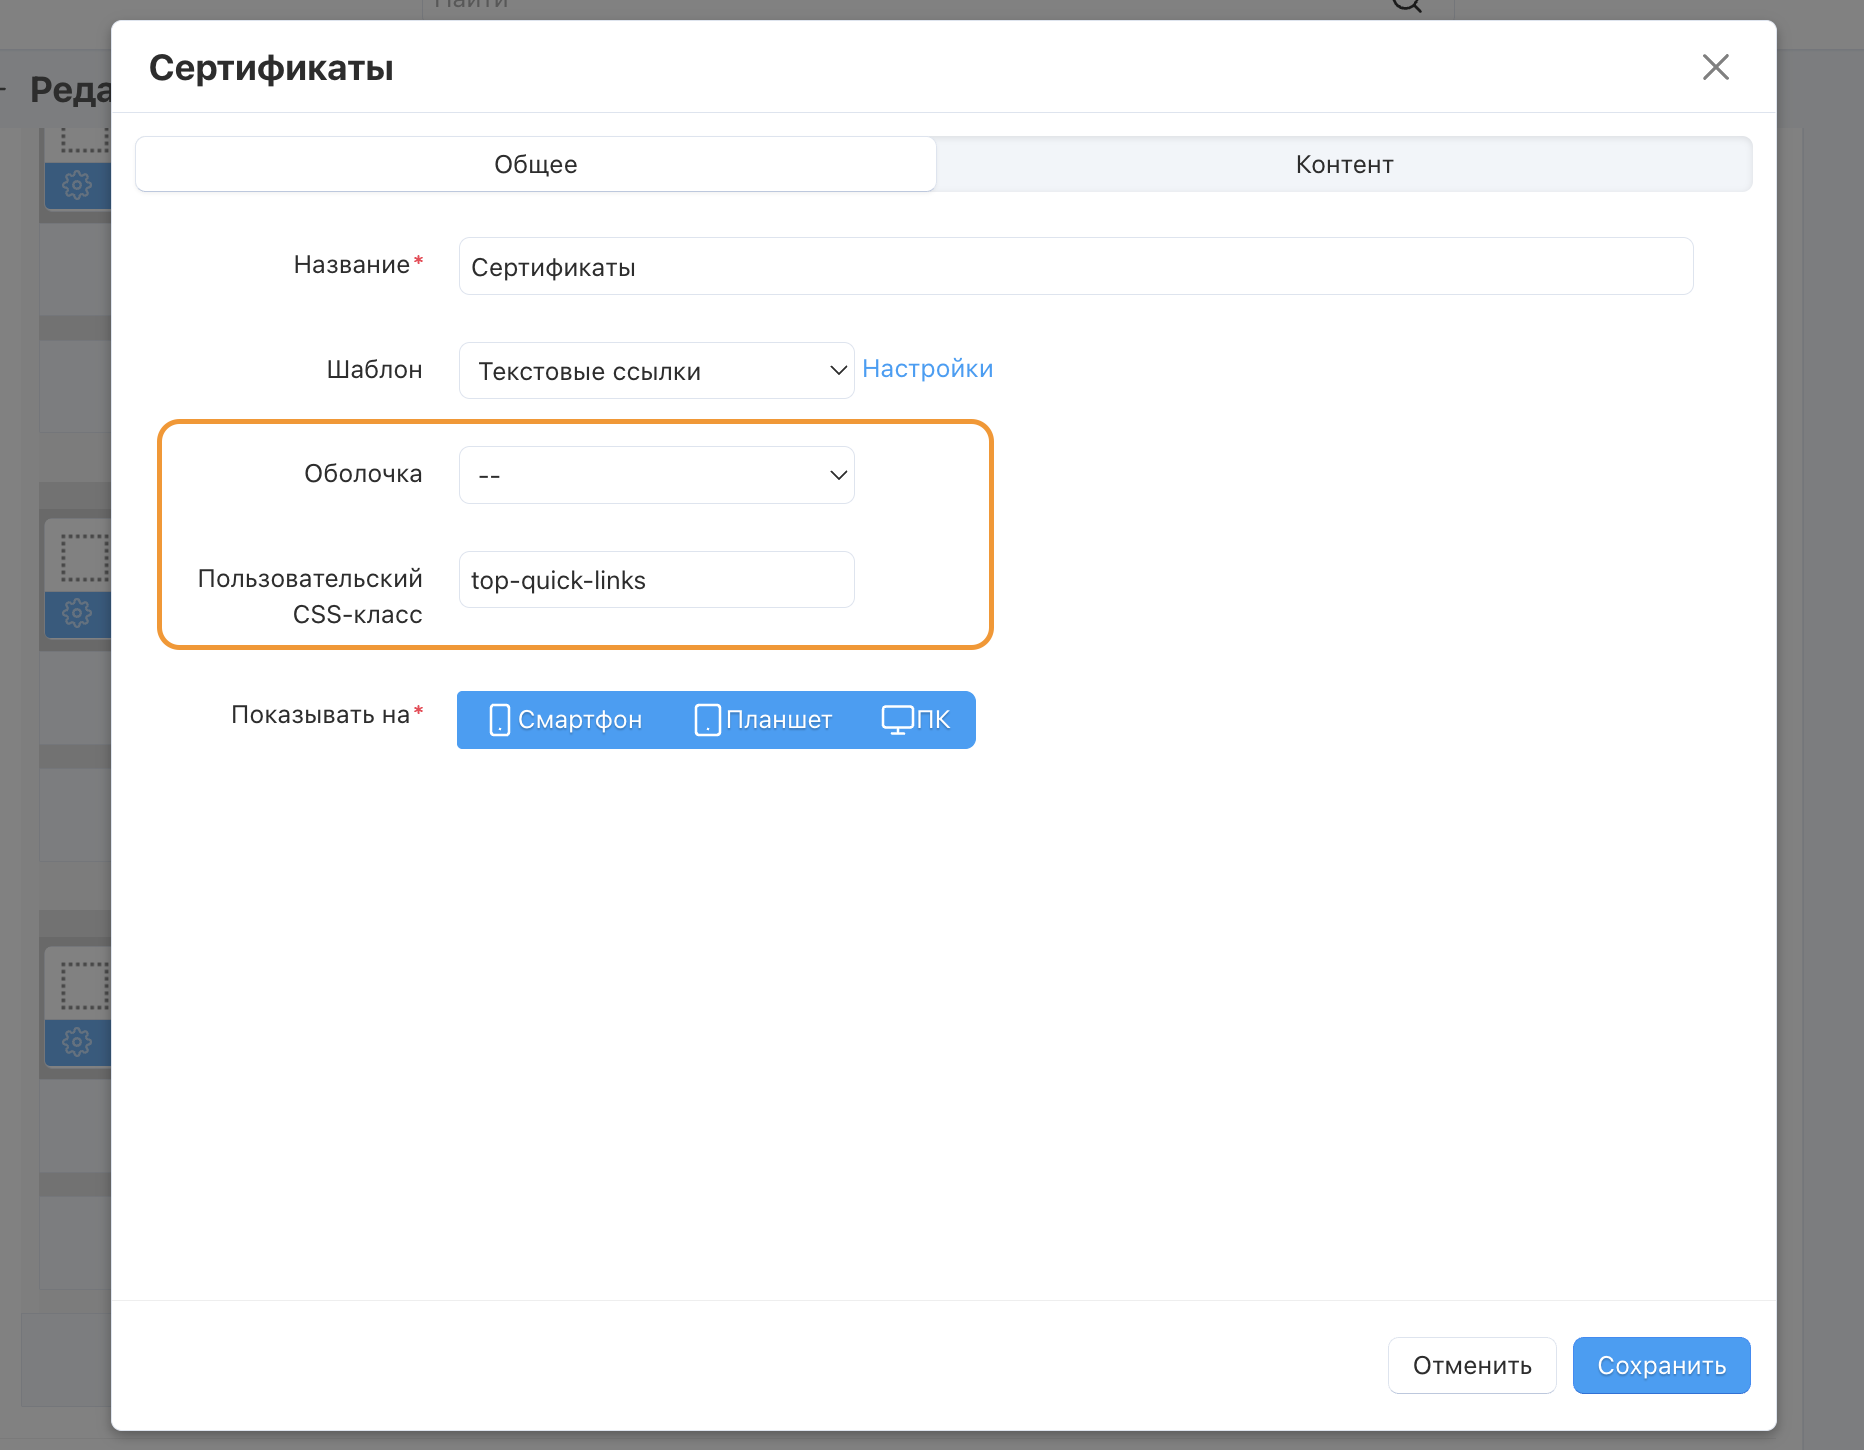Toggle display on ПК
Viewport: 1864px width, 1450px height.
click(916, 720)
